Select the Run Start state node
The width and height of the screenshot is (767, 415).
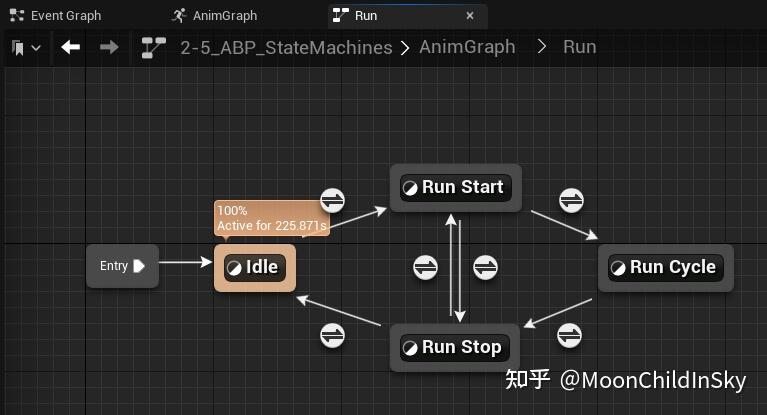[456, 188]
